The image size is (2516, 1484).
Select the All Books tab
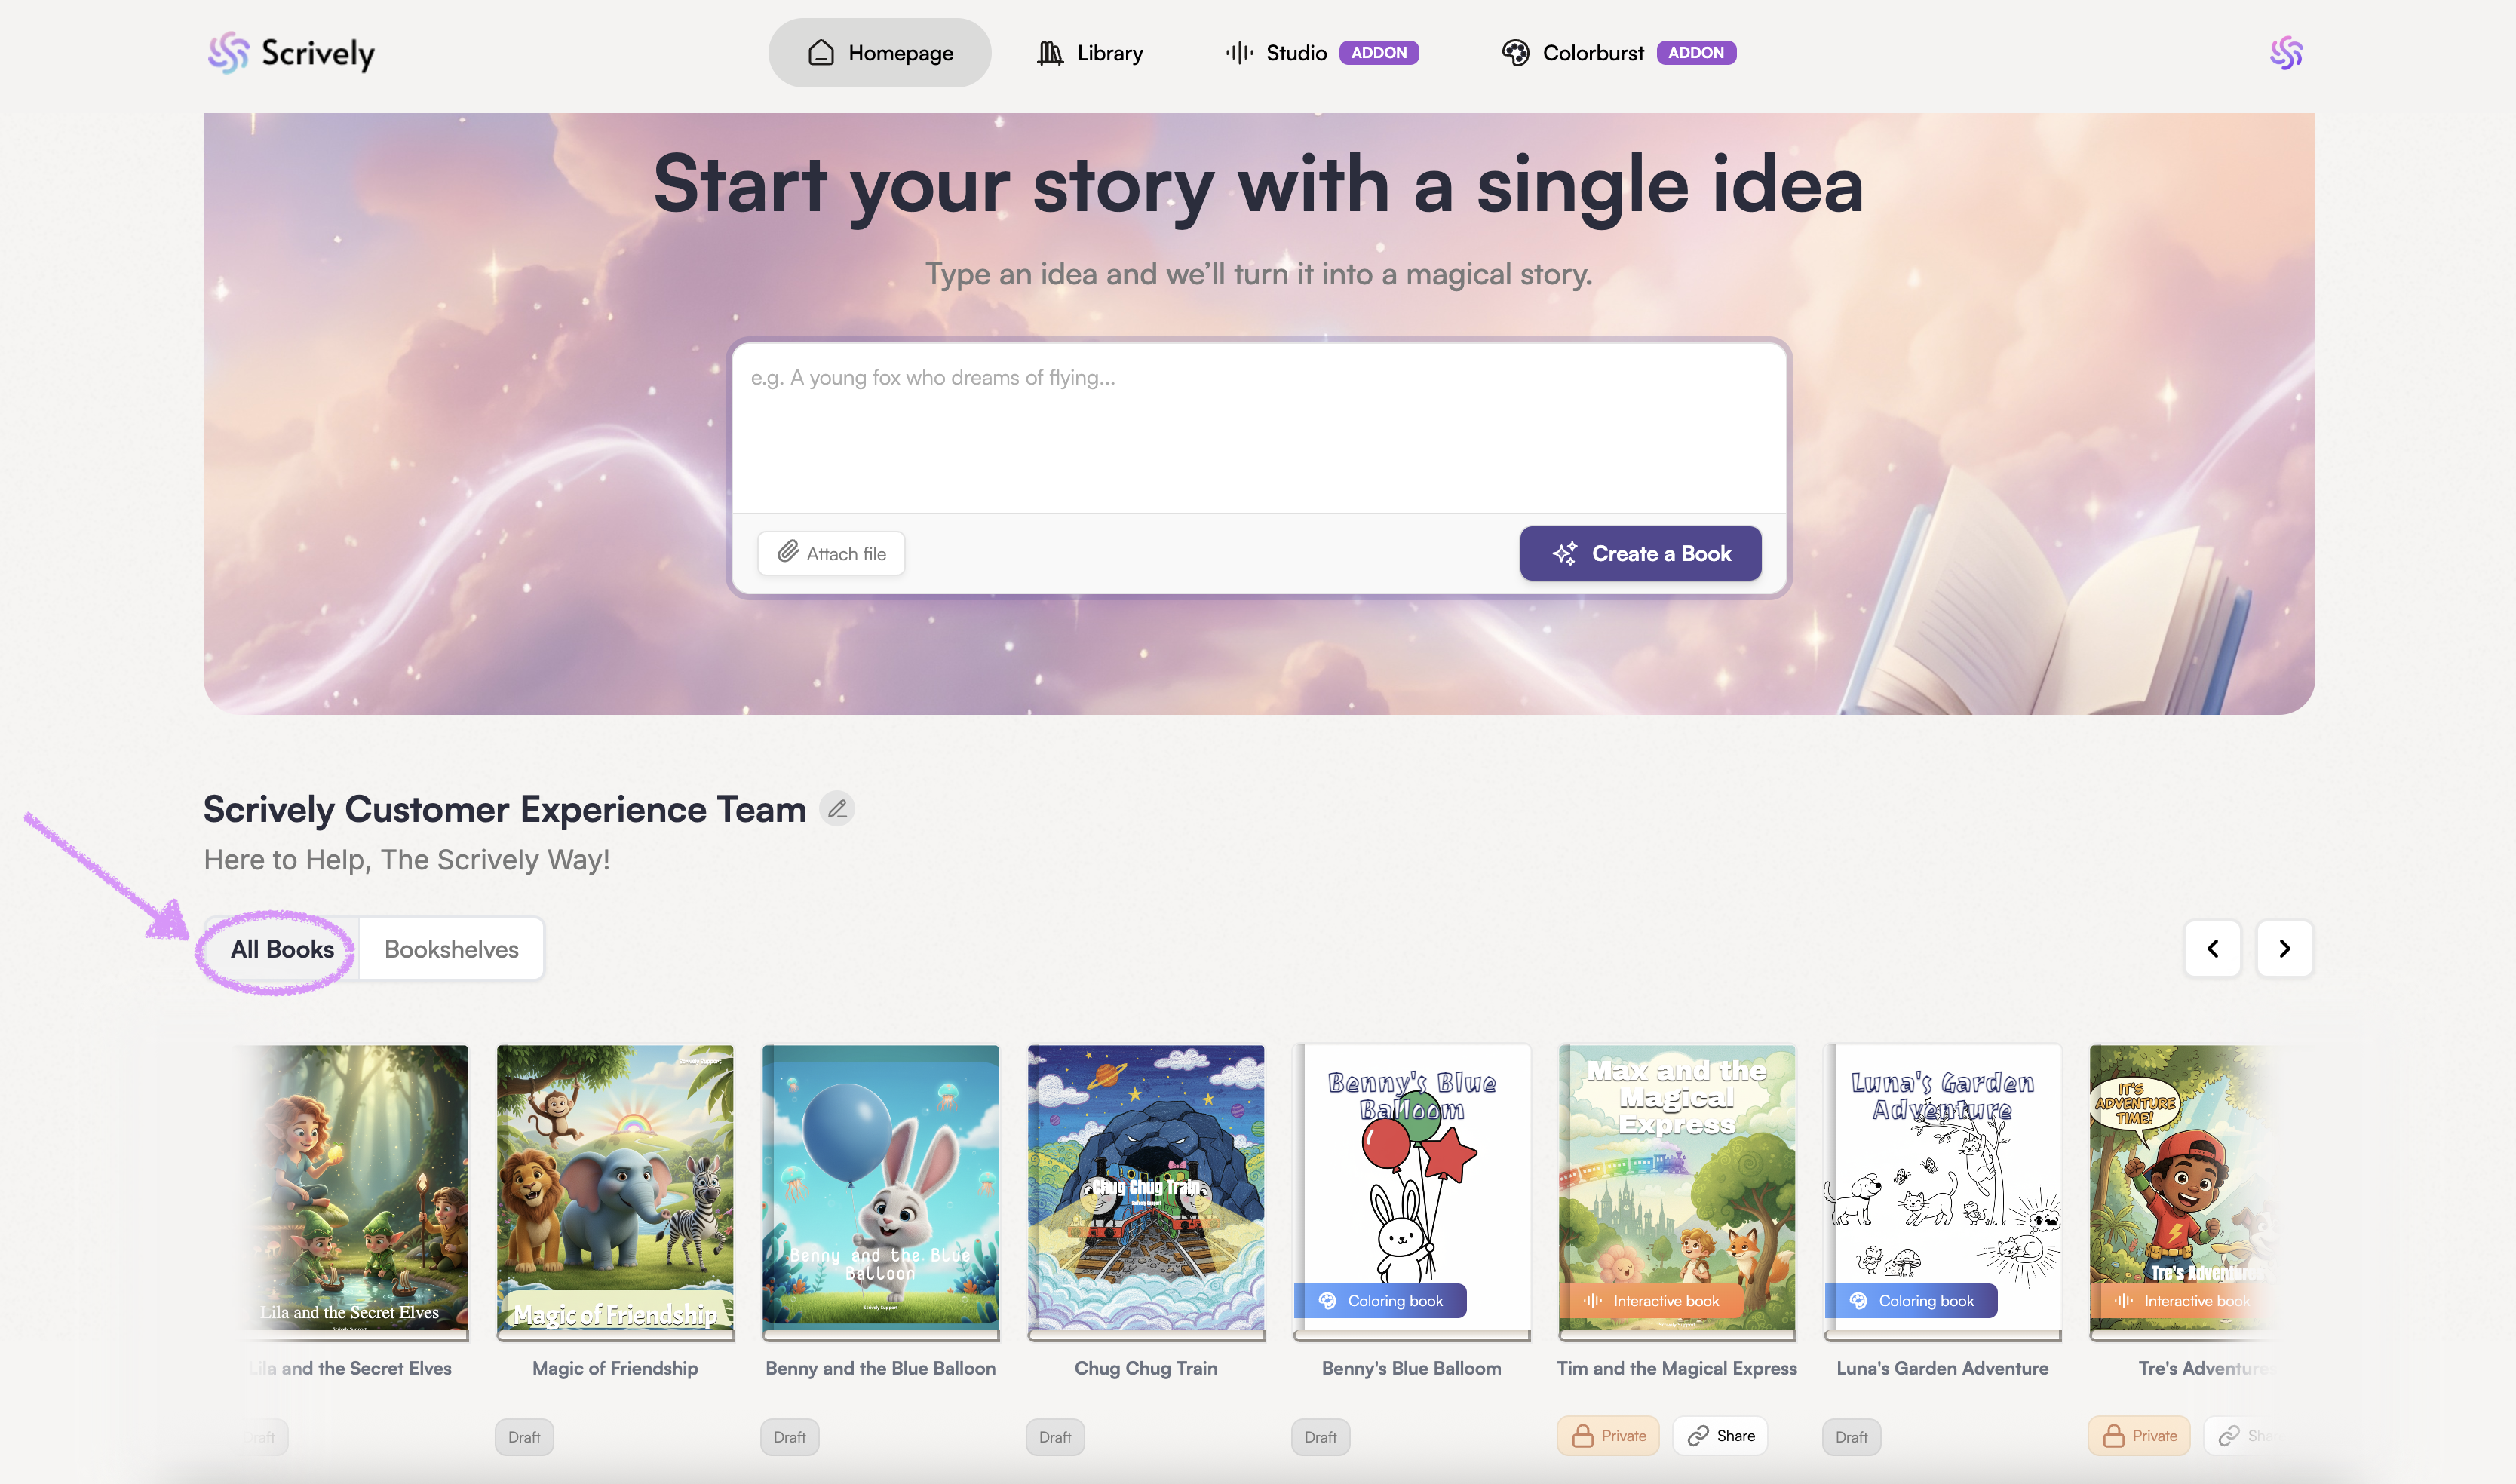pyautogui.click(x=282, y=949)
